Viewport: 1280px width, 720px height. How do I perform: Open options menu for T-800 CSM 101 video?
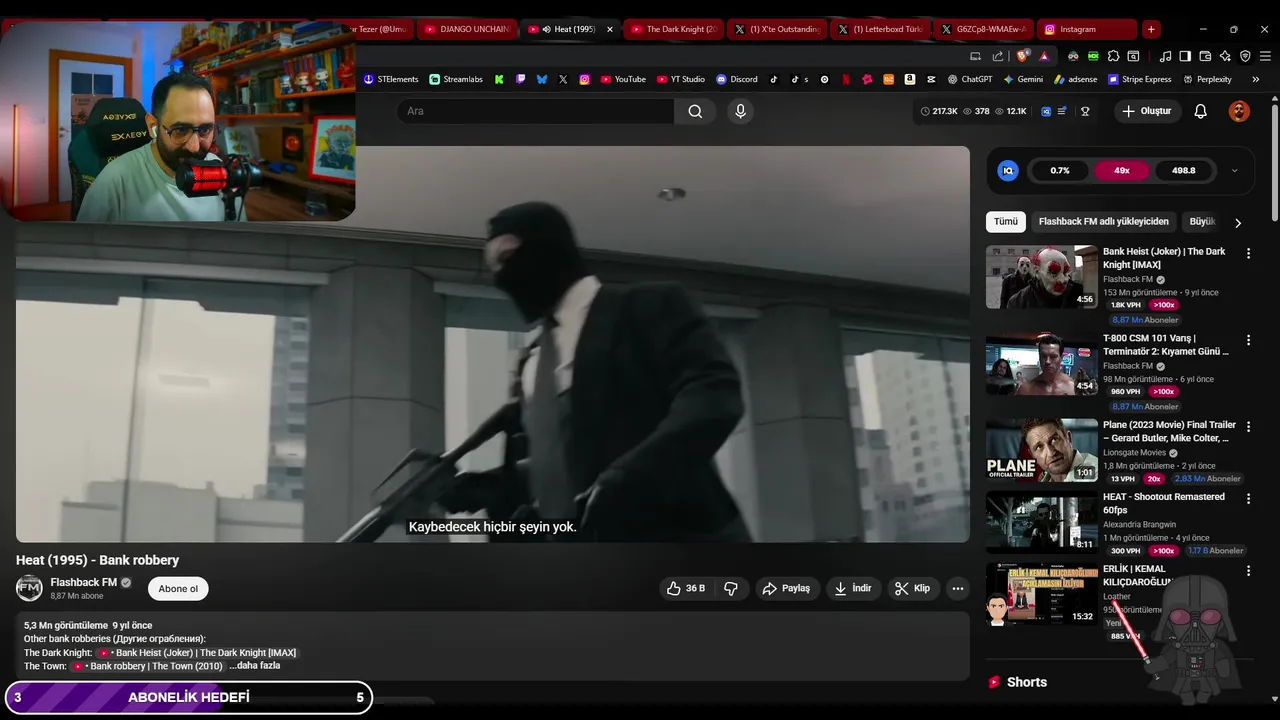click(x=1248, y=340)
